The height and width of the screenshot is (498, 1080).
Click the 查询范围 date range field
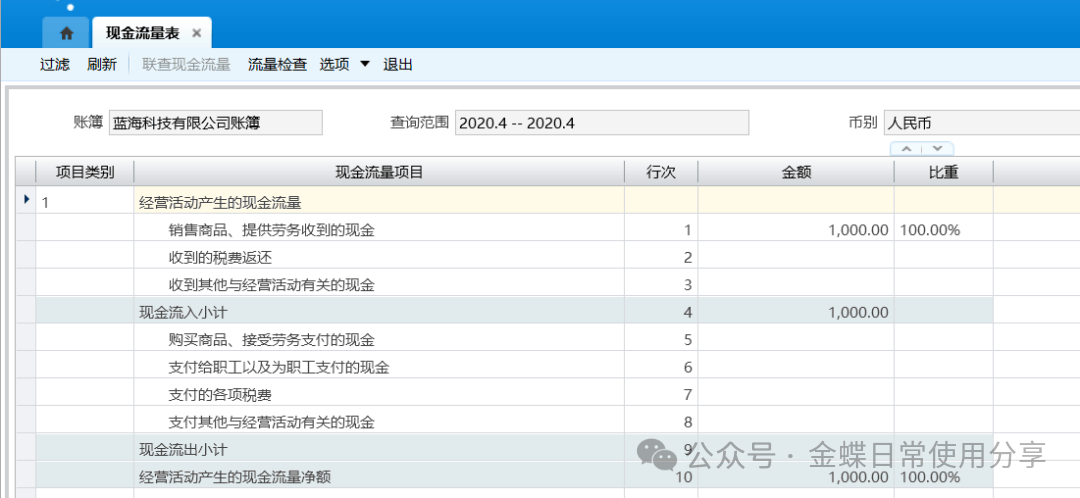[601, 123]
